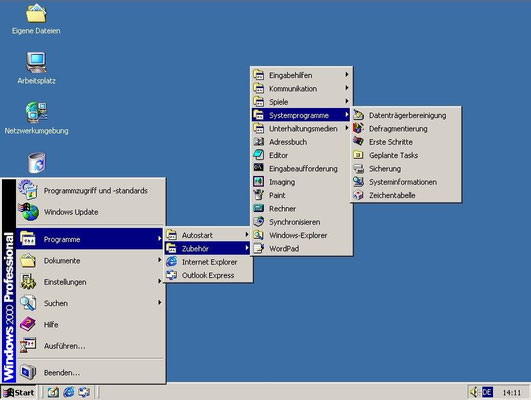Select Dokumente in the Start menu
Screen dimensions: 531x400
pyautogui.click(x=90, y=260)
